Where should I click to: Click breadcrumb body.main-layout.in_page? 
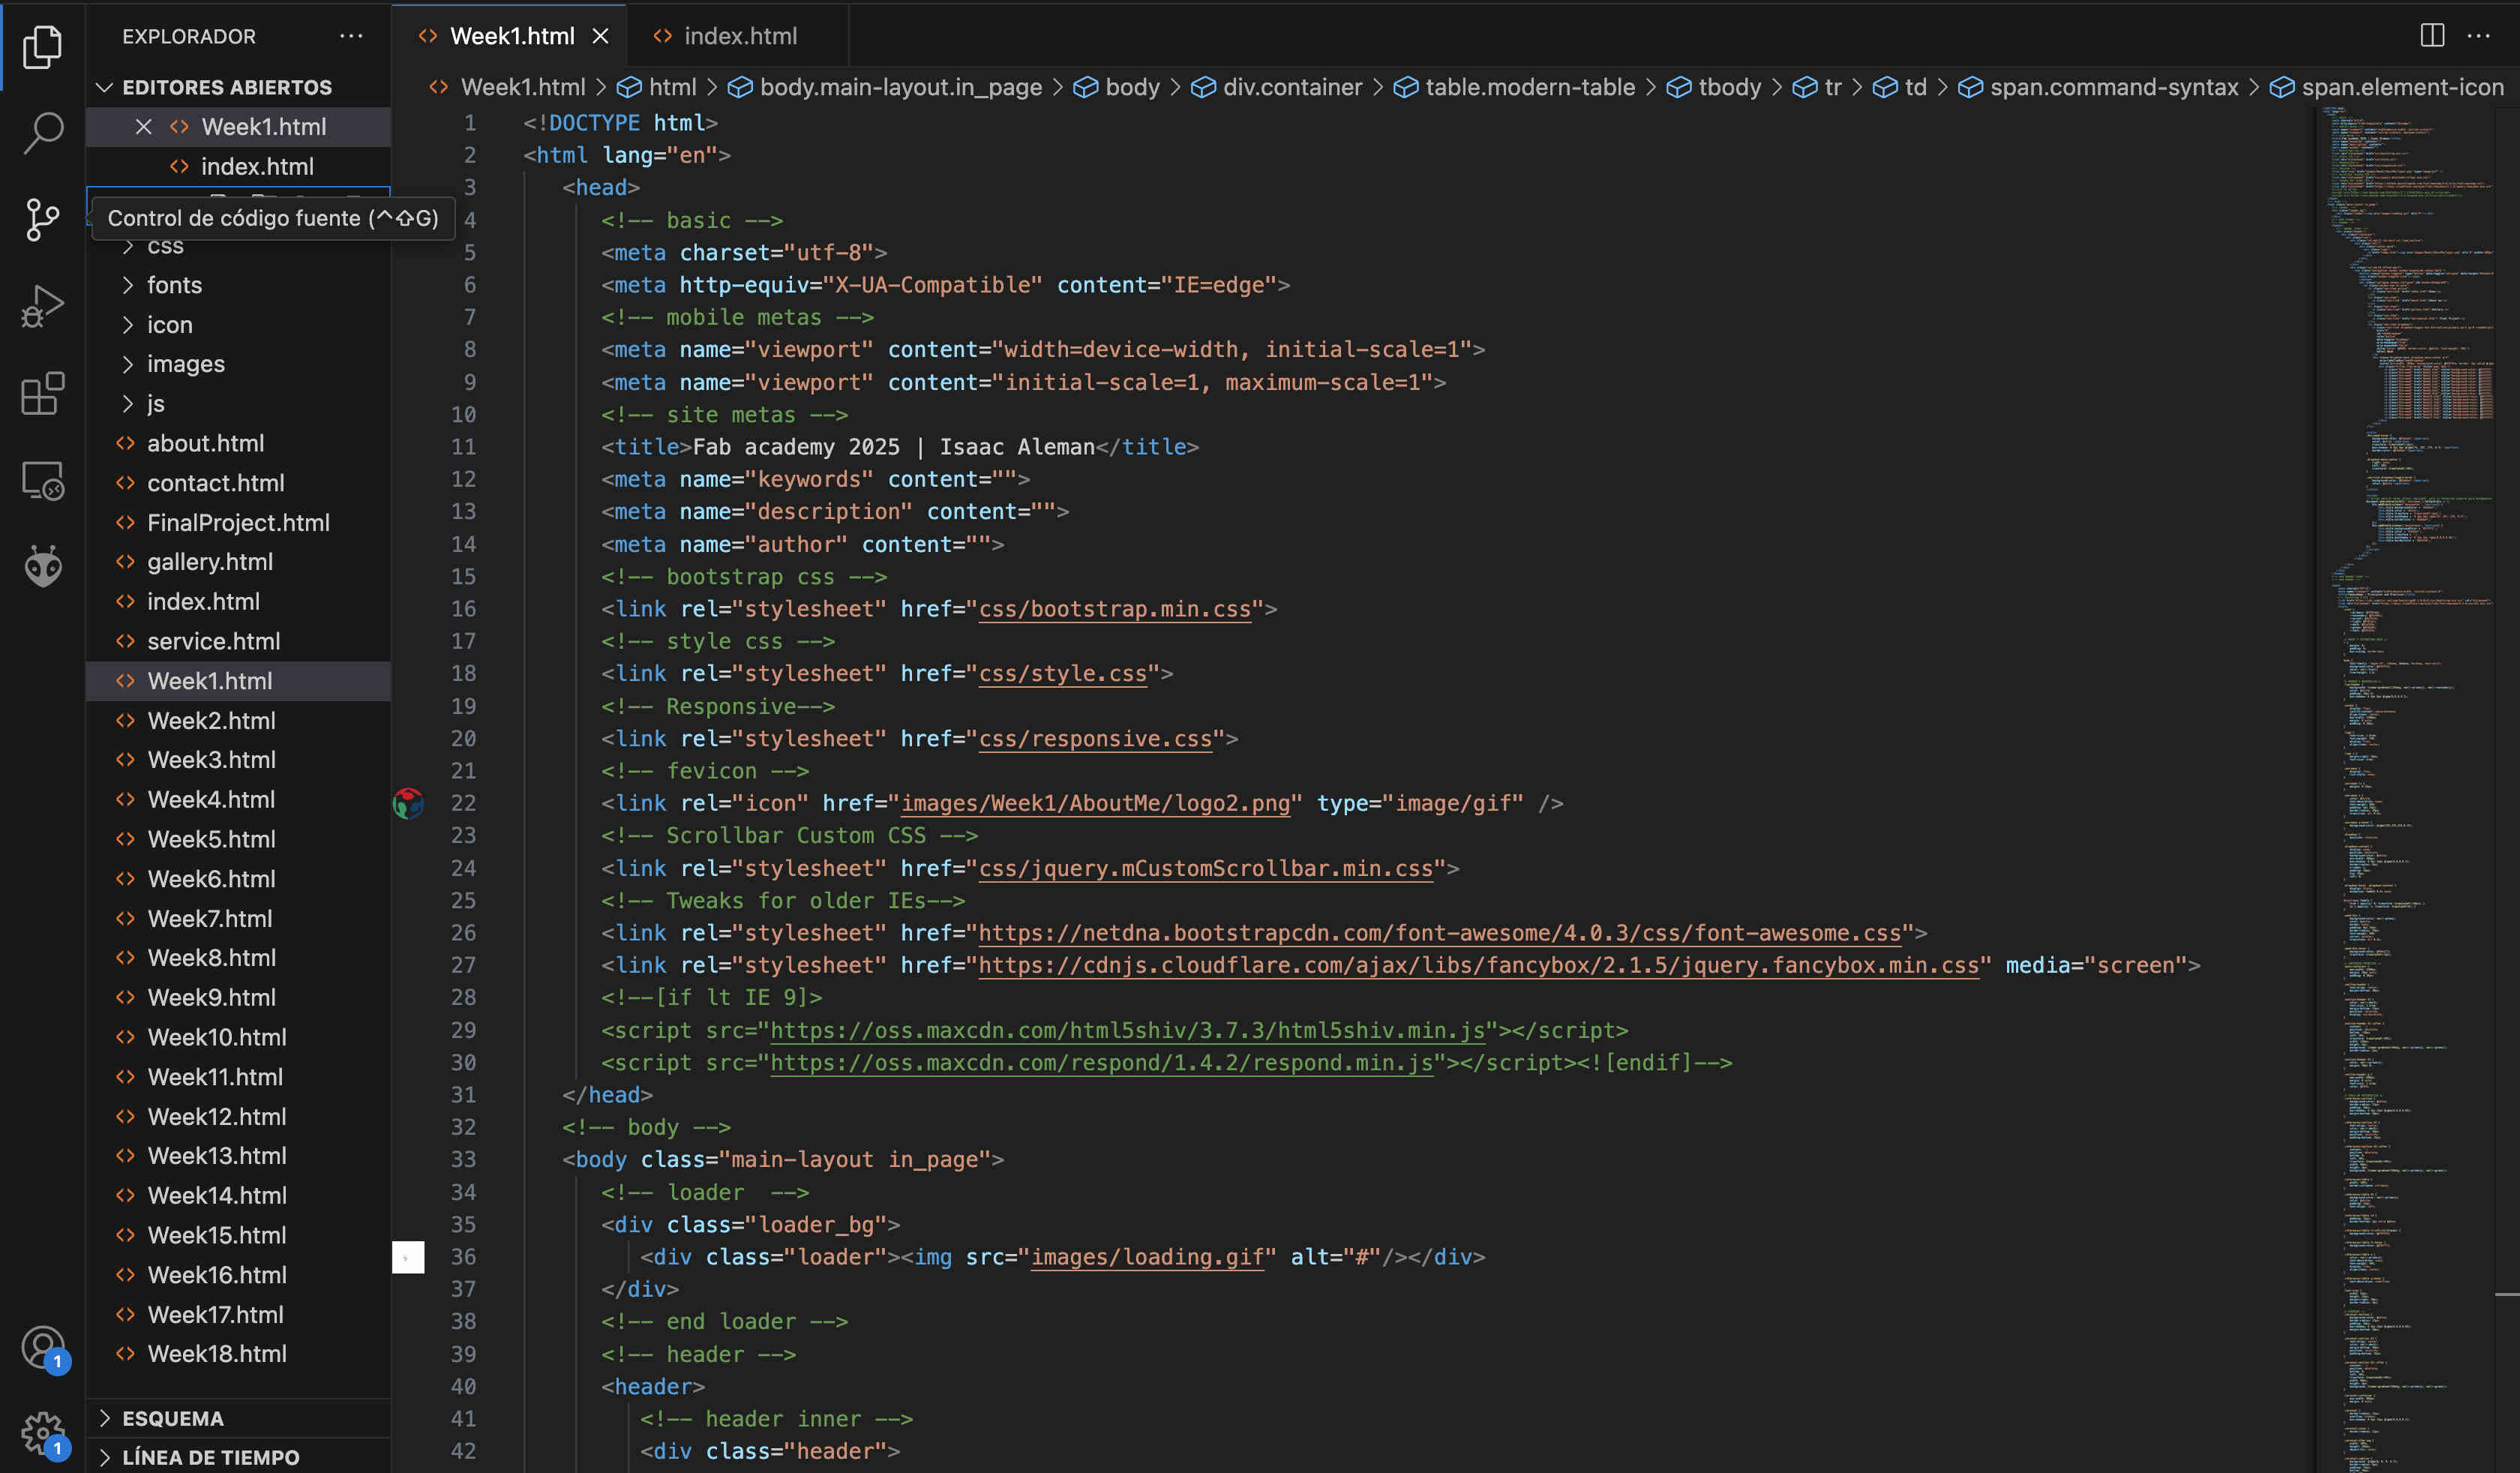point(885,87)
